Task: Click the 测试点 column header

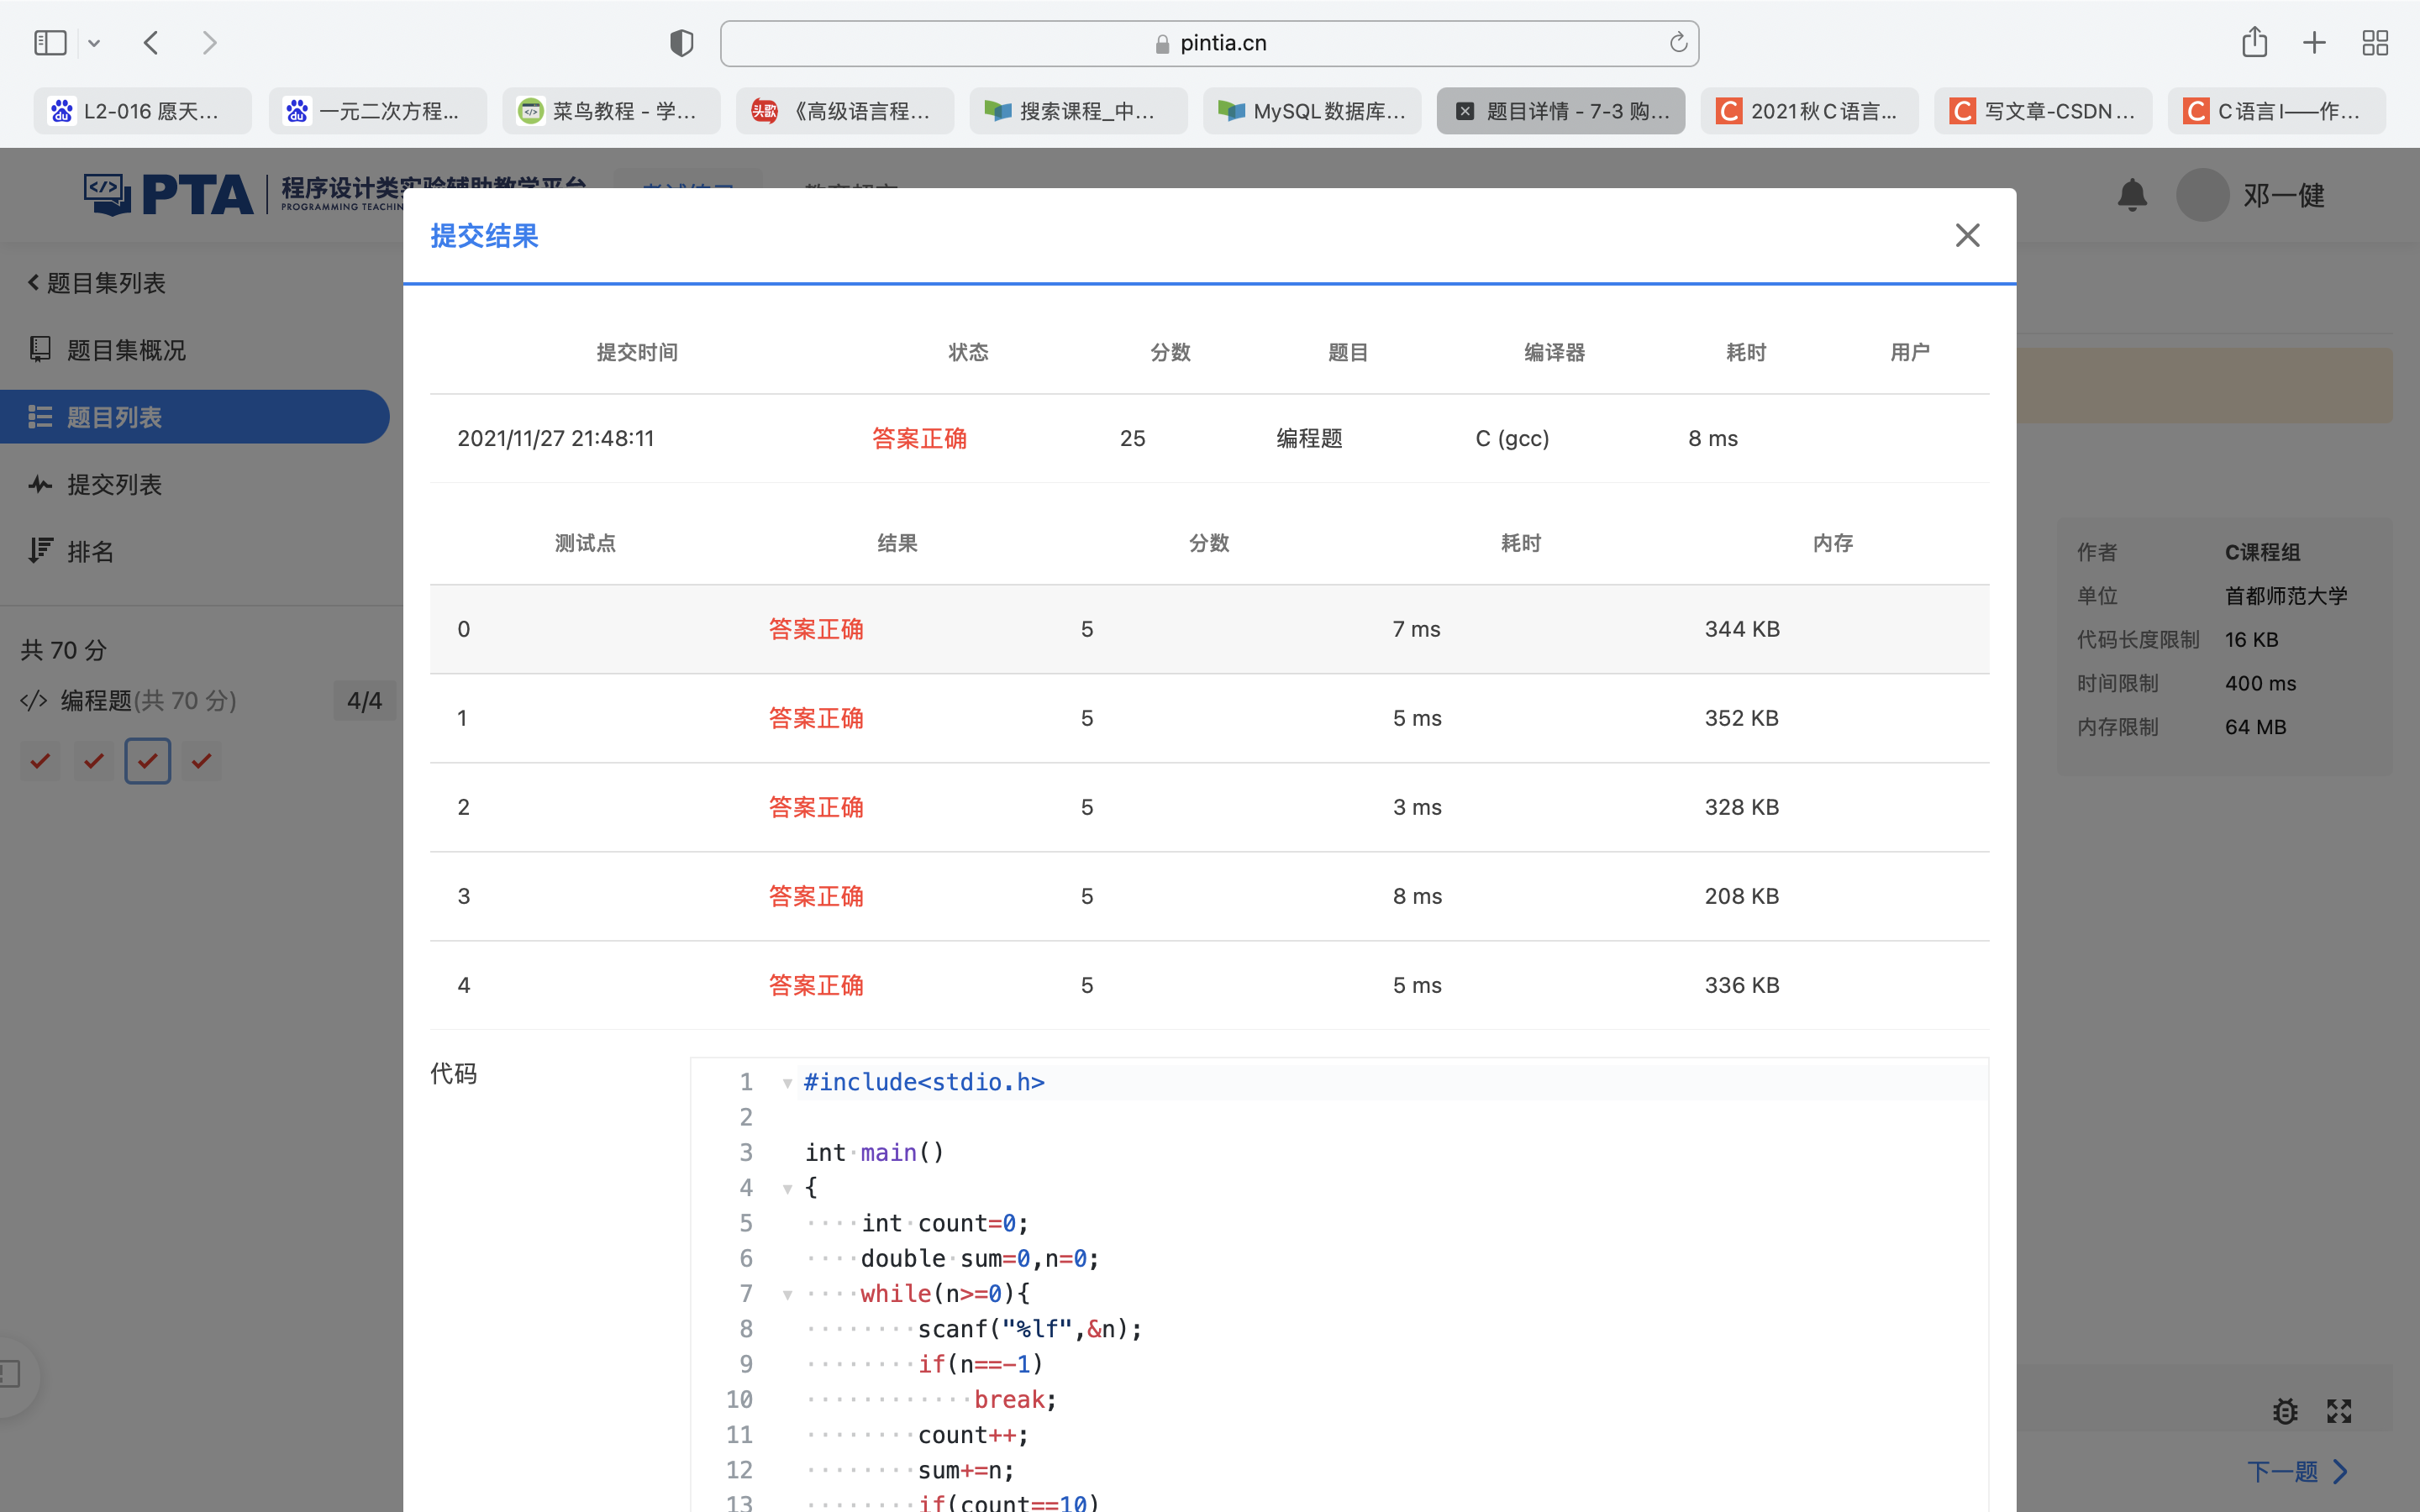Action: (x=585, y=543)
